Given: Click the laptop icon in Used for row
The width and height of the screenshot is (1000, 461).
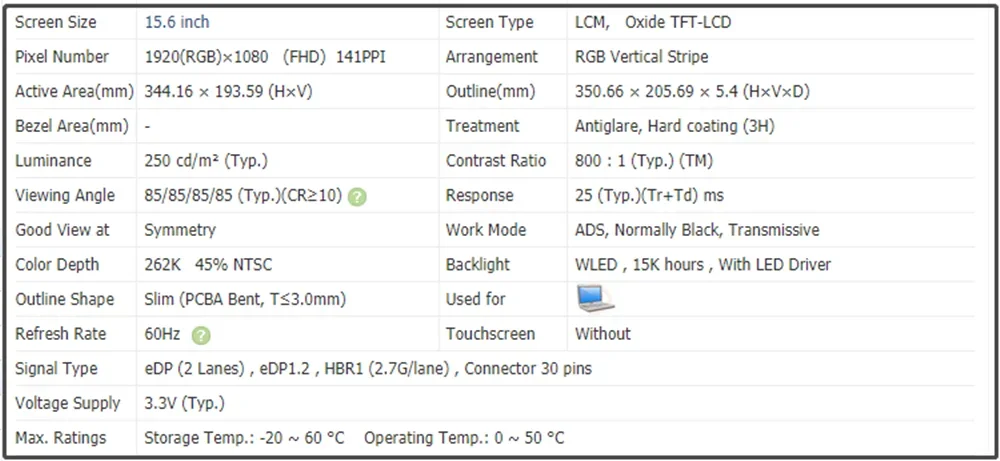Looking at the screenshot, I should 595,298.
